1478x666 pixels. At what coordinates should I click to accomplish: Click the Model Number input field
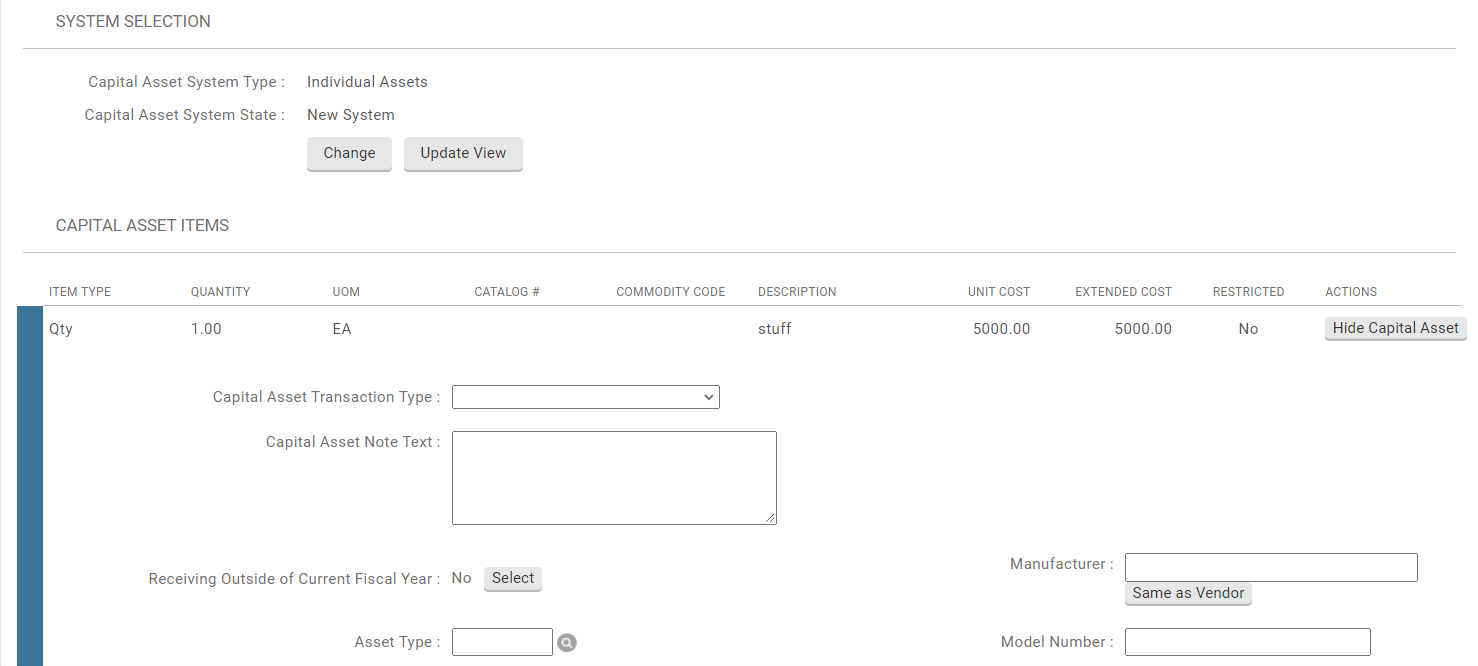pos(1247,642)
